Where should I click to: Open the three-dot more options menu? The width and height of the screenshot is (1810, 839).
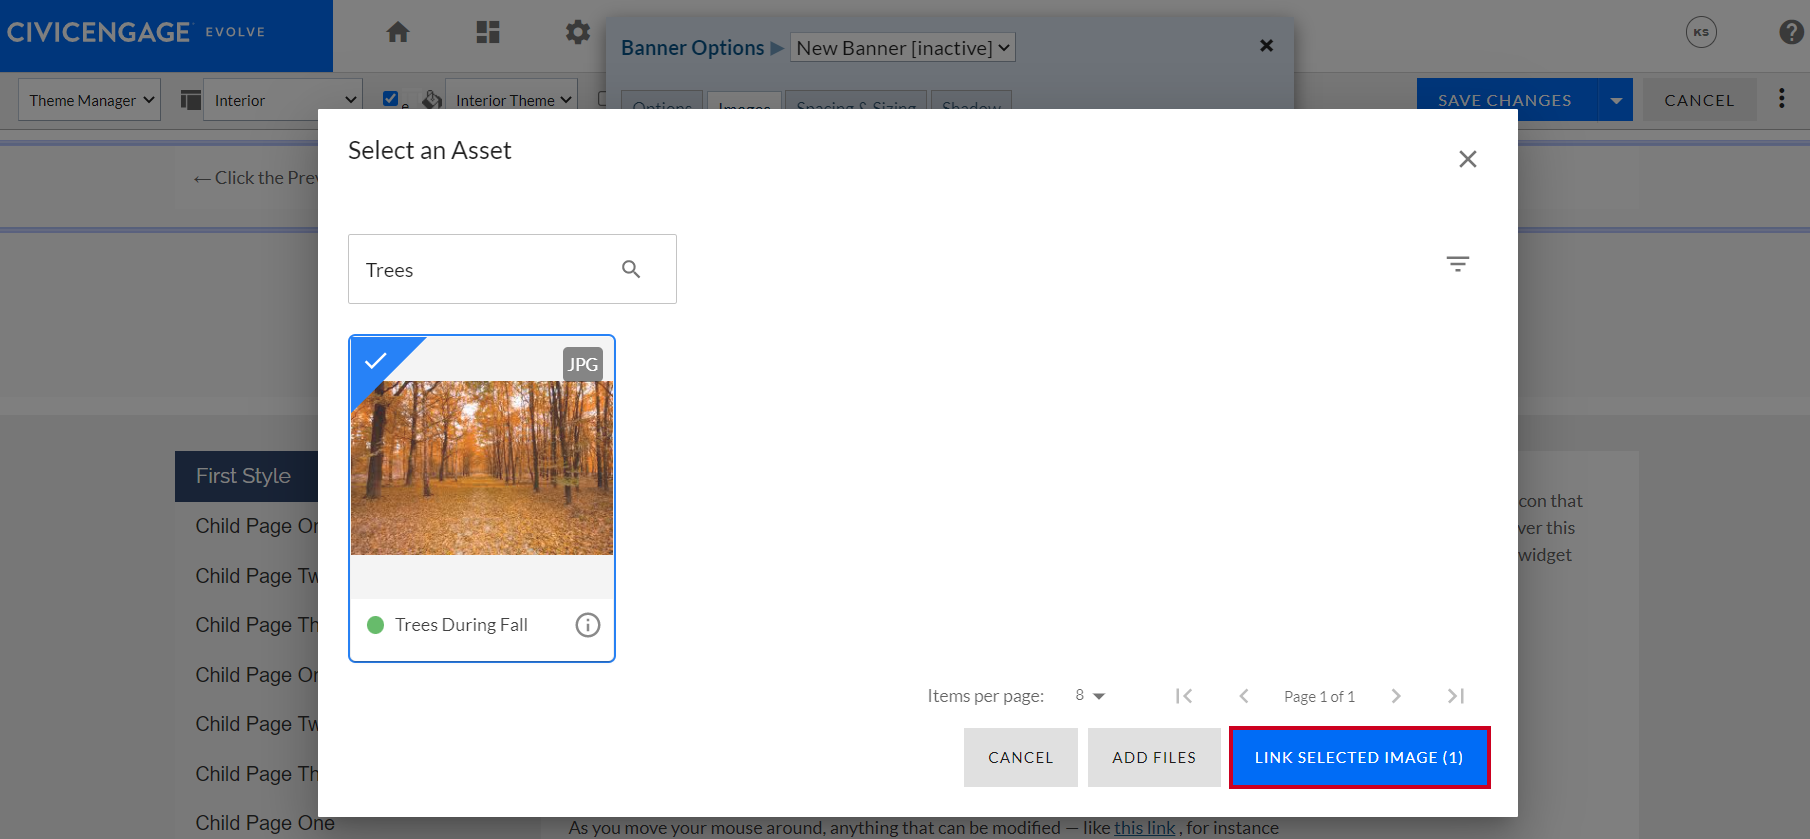pyautogui.click(x=1782, y=98)
